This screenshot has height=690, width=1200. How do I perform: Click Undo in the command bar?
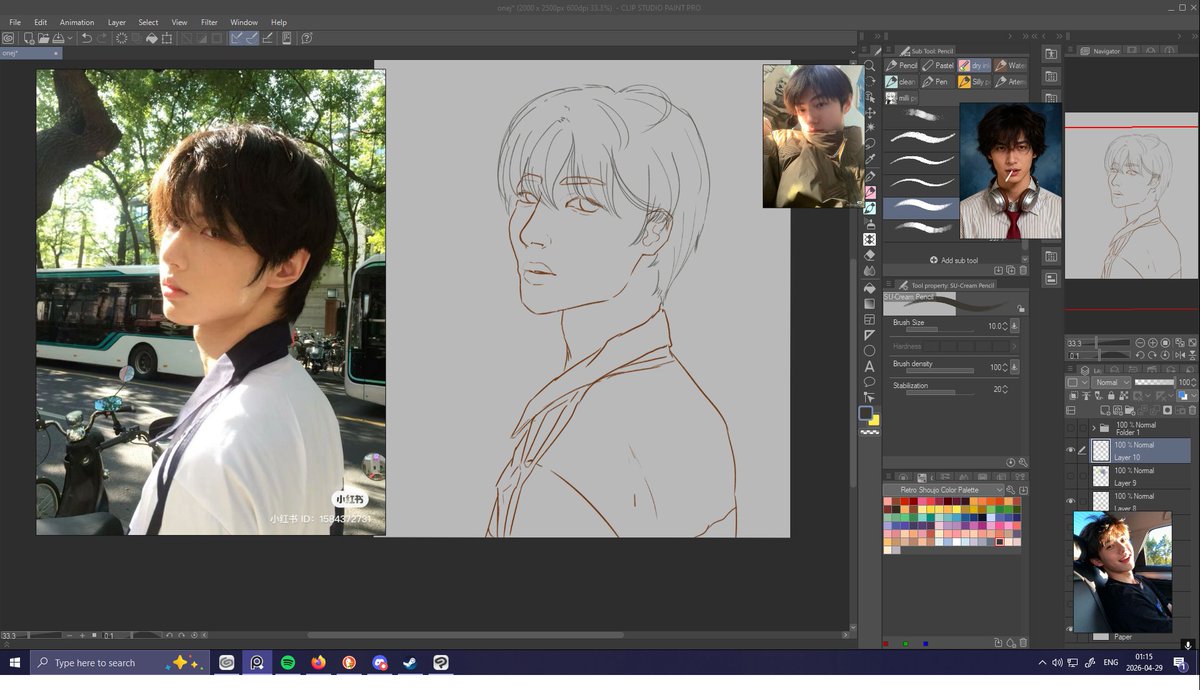[x=87, y=38]
